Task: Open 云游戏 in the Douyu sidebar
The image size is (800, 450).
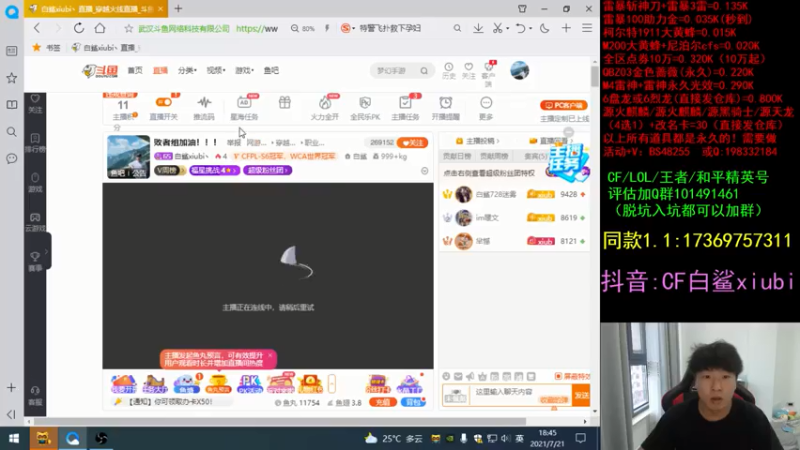Action: [35, 222]
